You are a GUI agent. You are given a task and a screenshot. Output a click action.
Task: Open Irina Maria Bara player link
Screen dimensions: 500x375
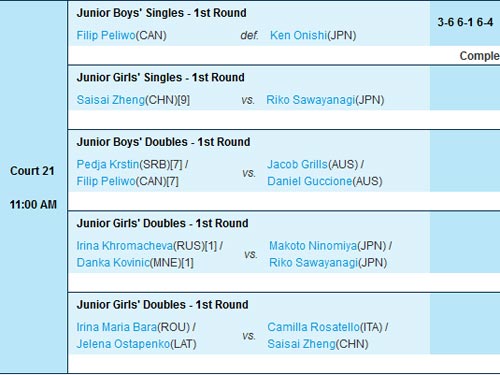point(117,327)
